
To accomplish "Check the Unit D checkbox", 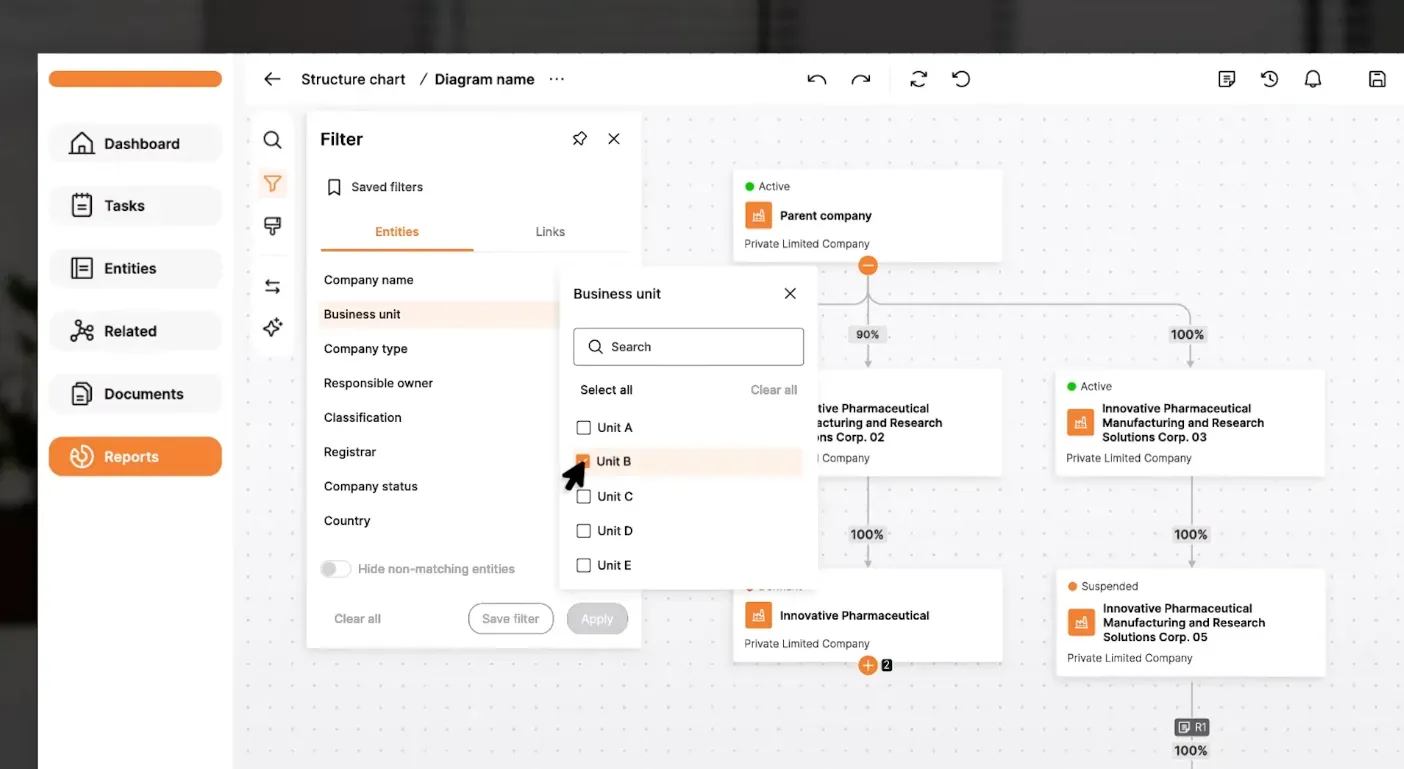I will pyautogui.click(x=584, y=531).
